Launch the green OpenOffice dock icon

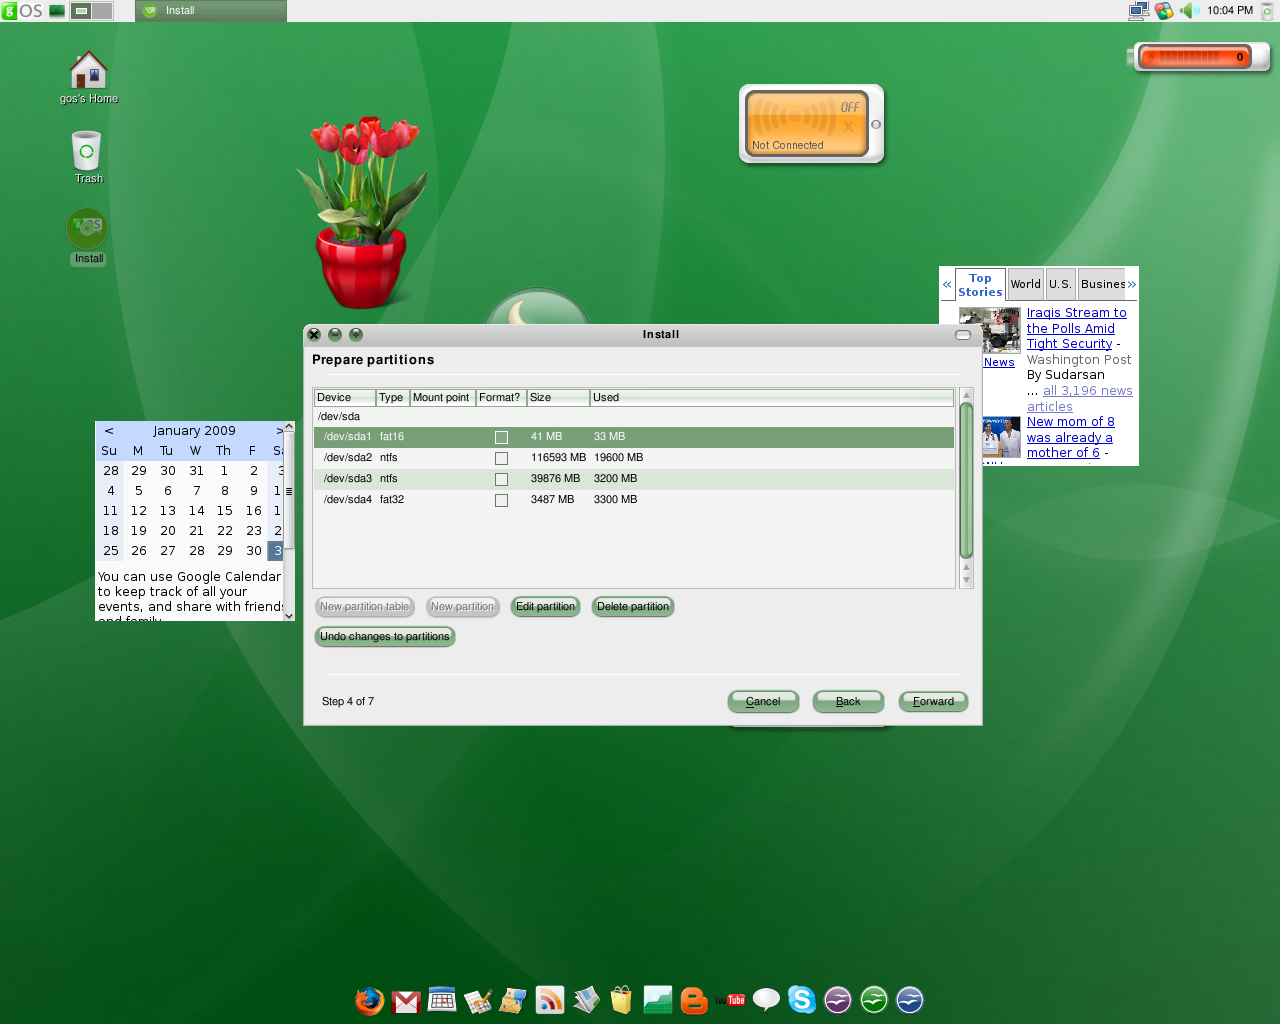pyautogui.click(x=874, y=1000)
